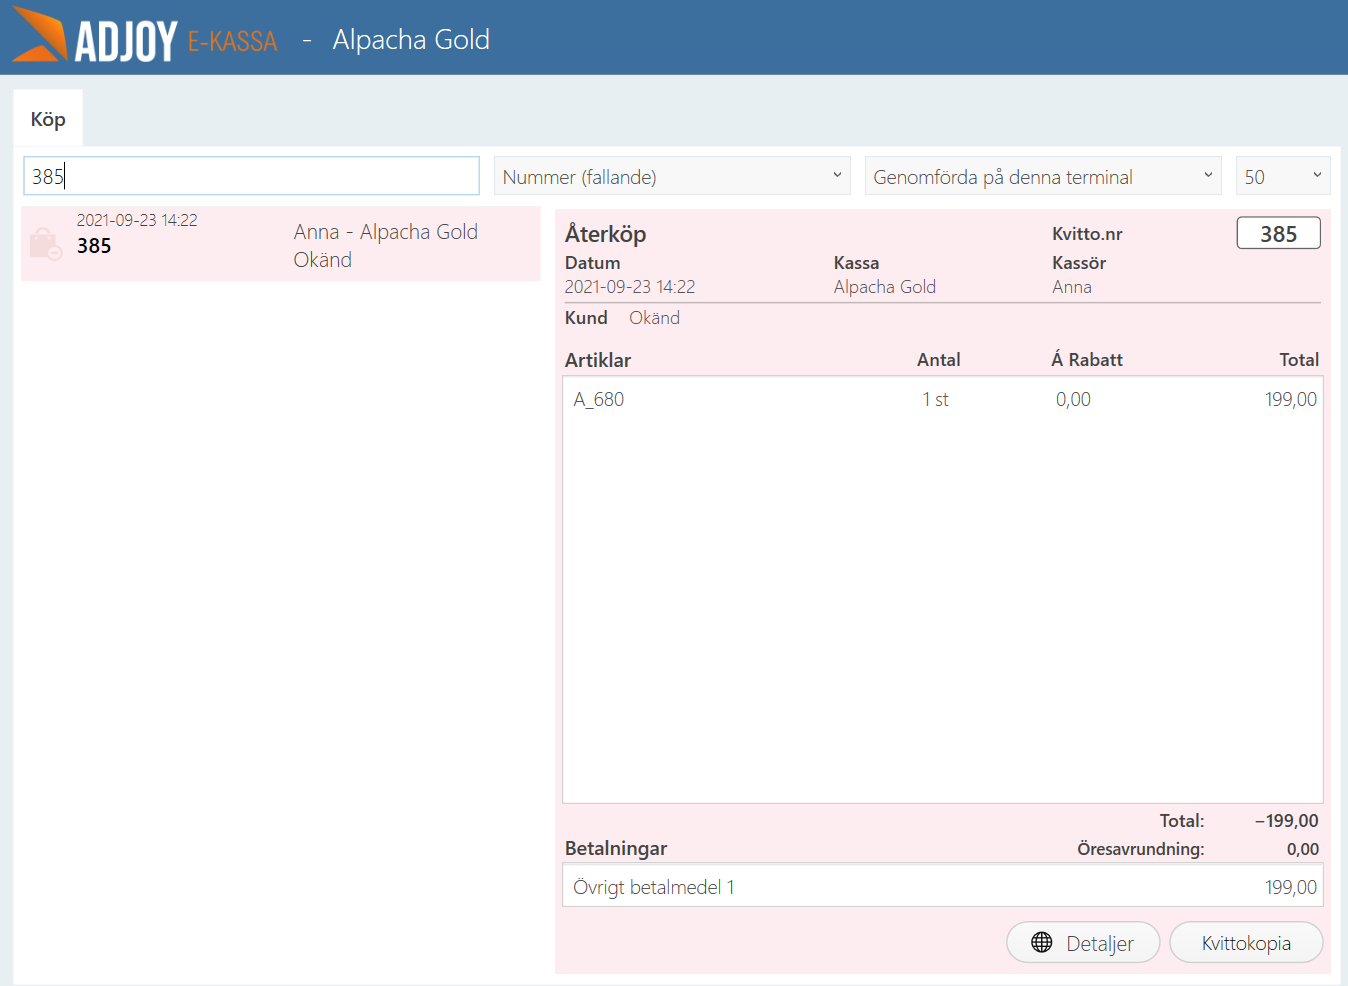This screenshot has width=1348, height=986.
Task: Click the 1 st quantity for A_680
Action: coord(935,399)
